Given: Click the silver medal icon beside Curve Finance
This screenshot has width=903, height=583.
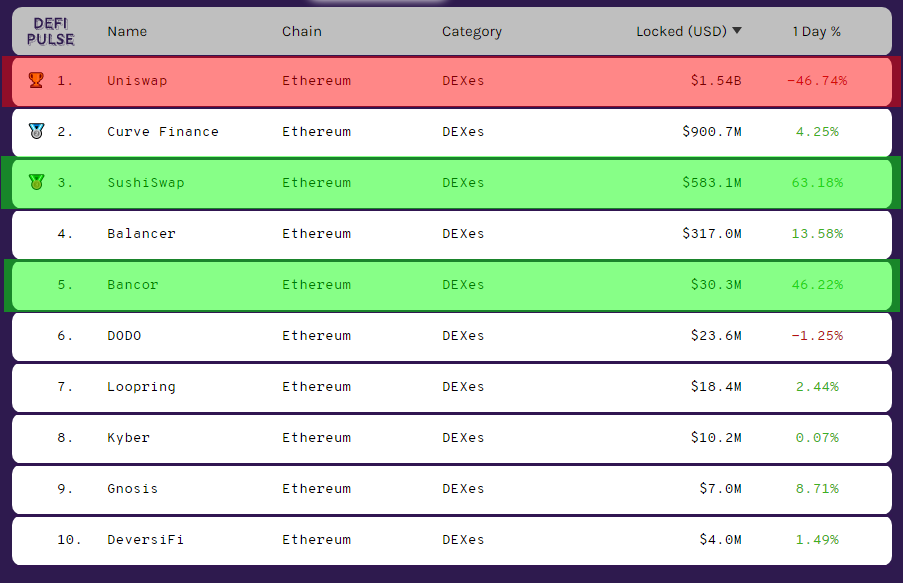Looking at the screenshot, I should [x=36, y=131].
